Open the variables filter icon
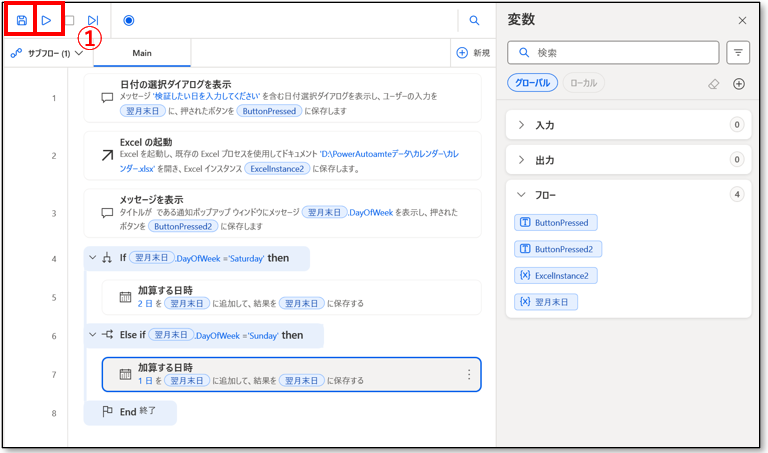 739,52
